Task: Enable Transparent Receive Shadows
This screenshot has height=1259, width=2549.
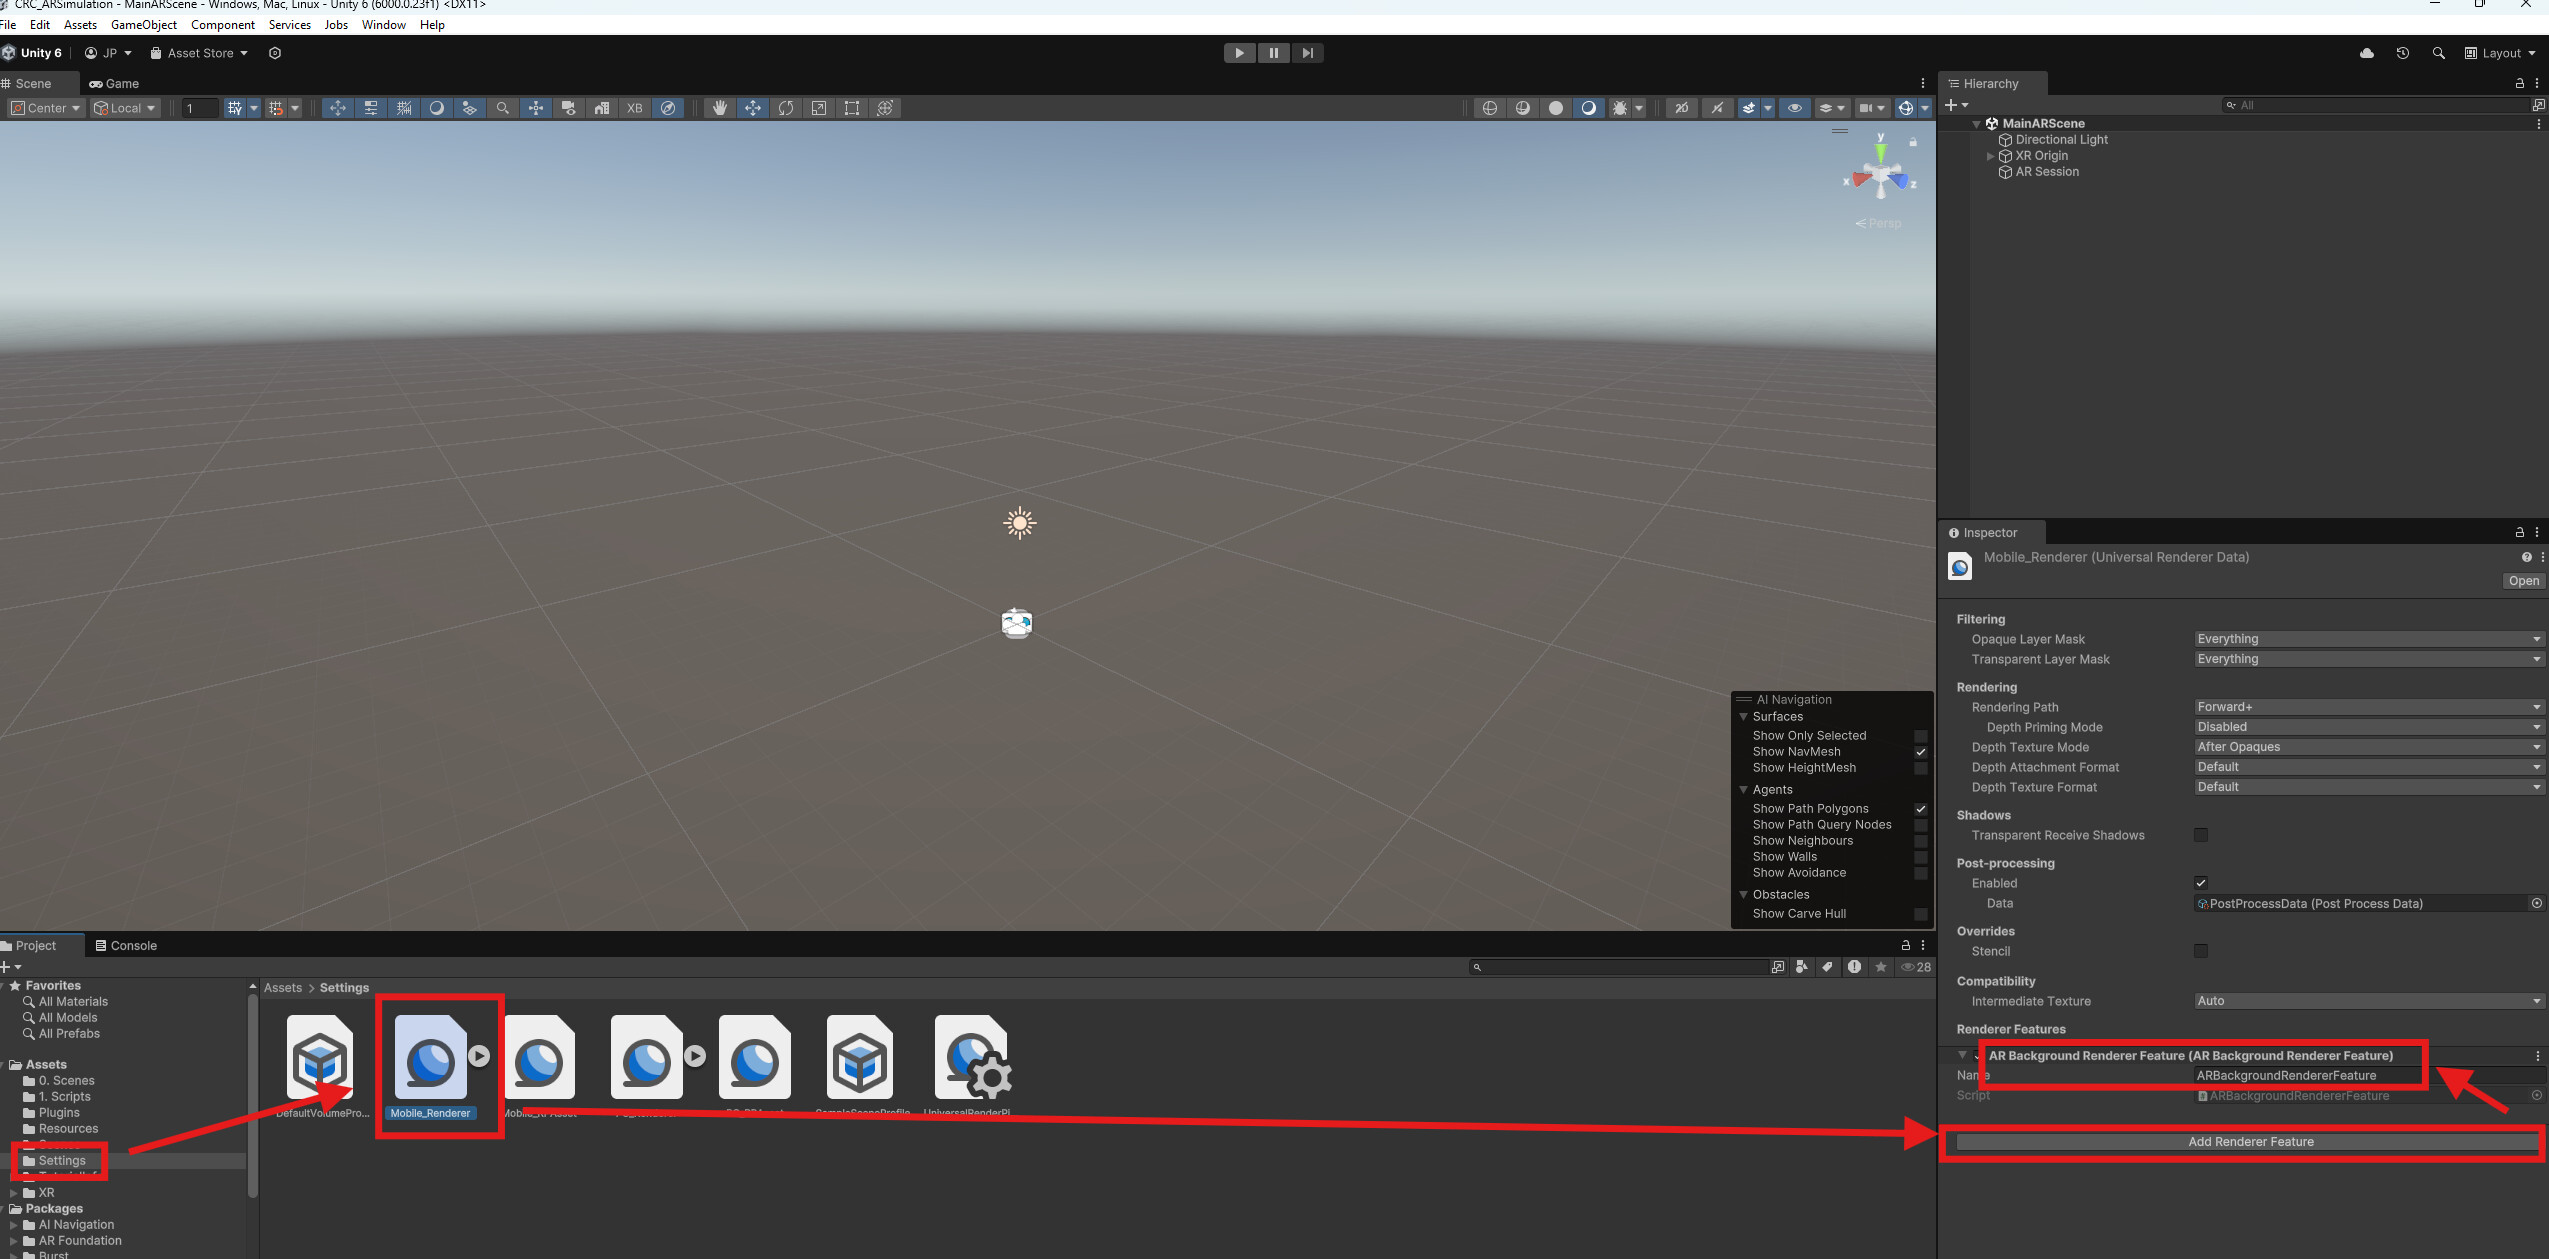Action: click(2202, 835)
